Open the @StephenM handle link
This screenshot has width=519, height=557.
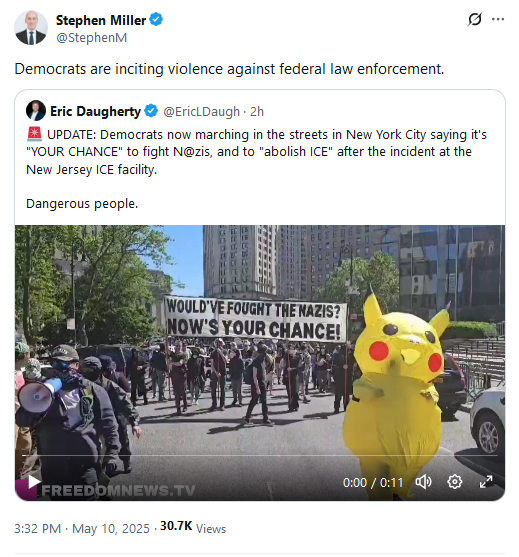(92, 37)
